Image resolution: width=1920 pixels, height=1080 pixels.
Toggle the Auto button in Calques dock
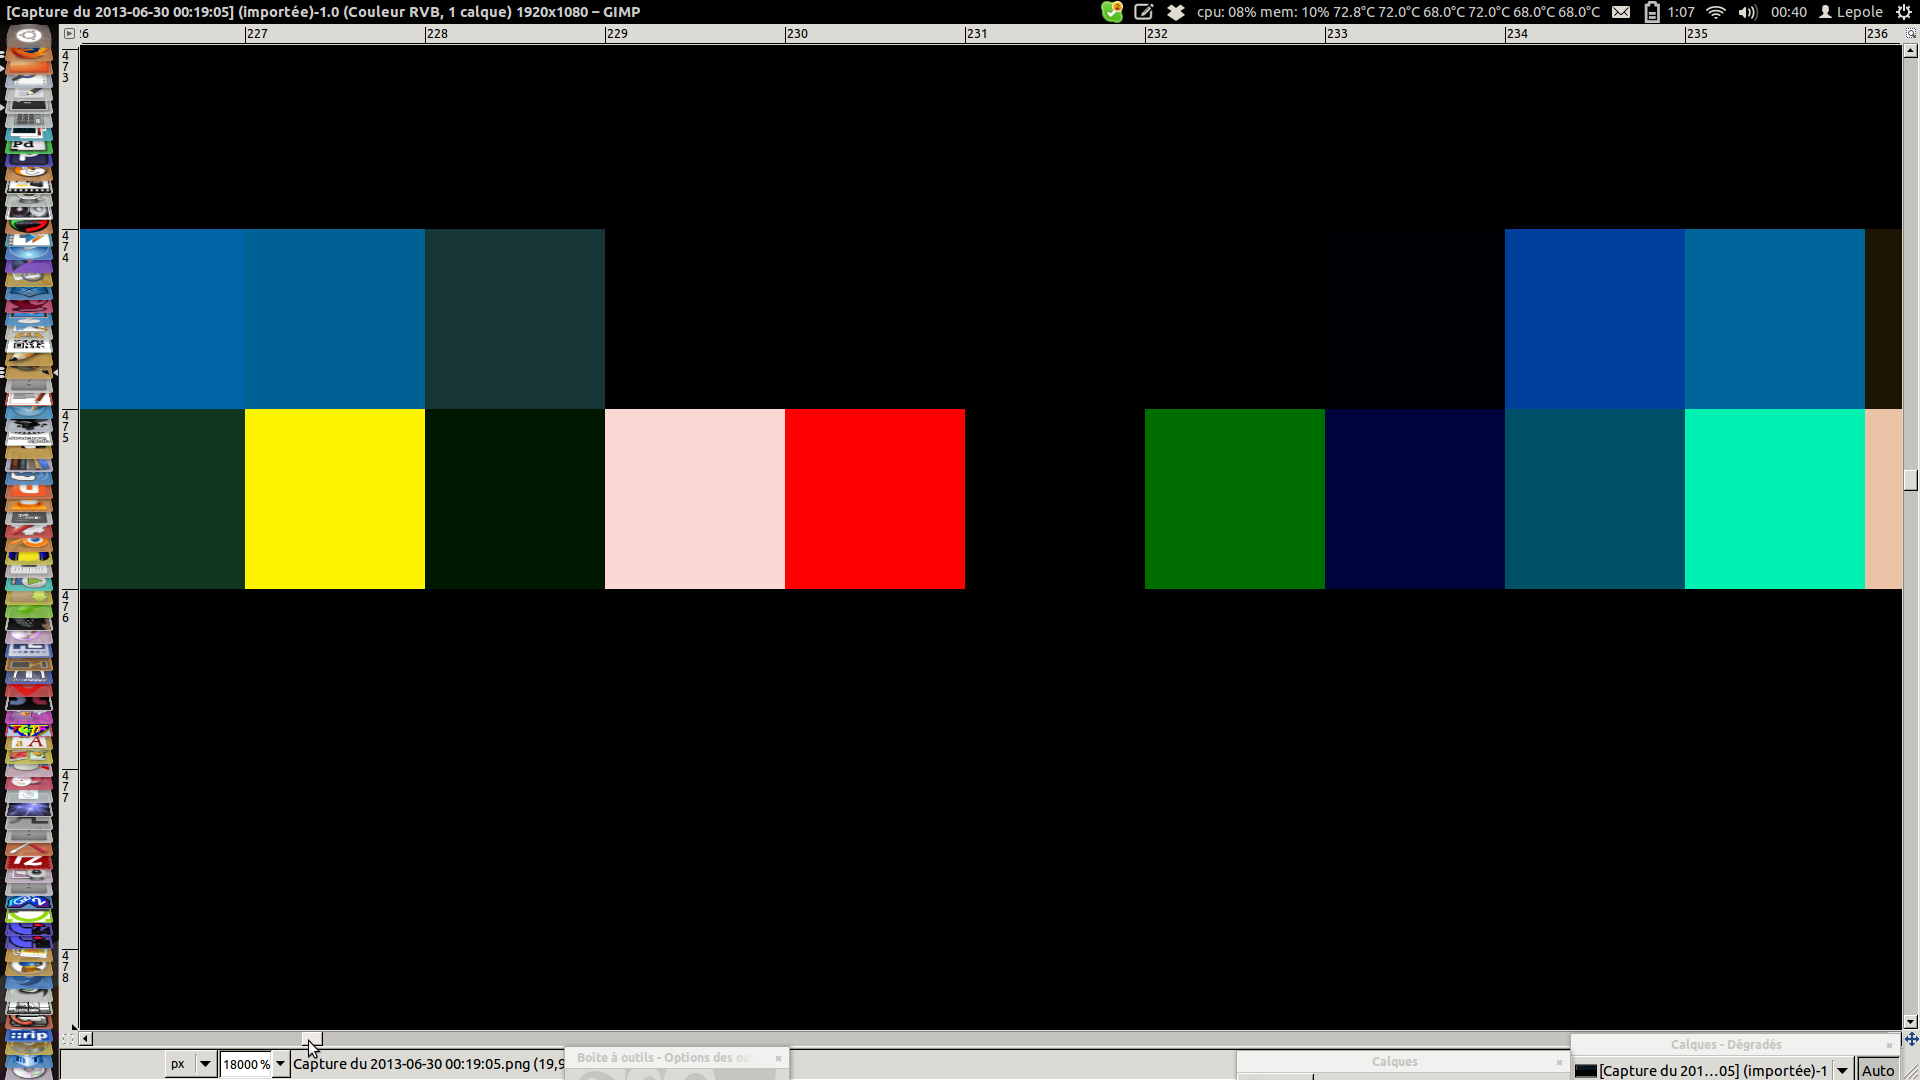(1878, 1070)
